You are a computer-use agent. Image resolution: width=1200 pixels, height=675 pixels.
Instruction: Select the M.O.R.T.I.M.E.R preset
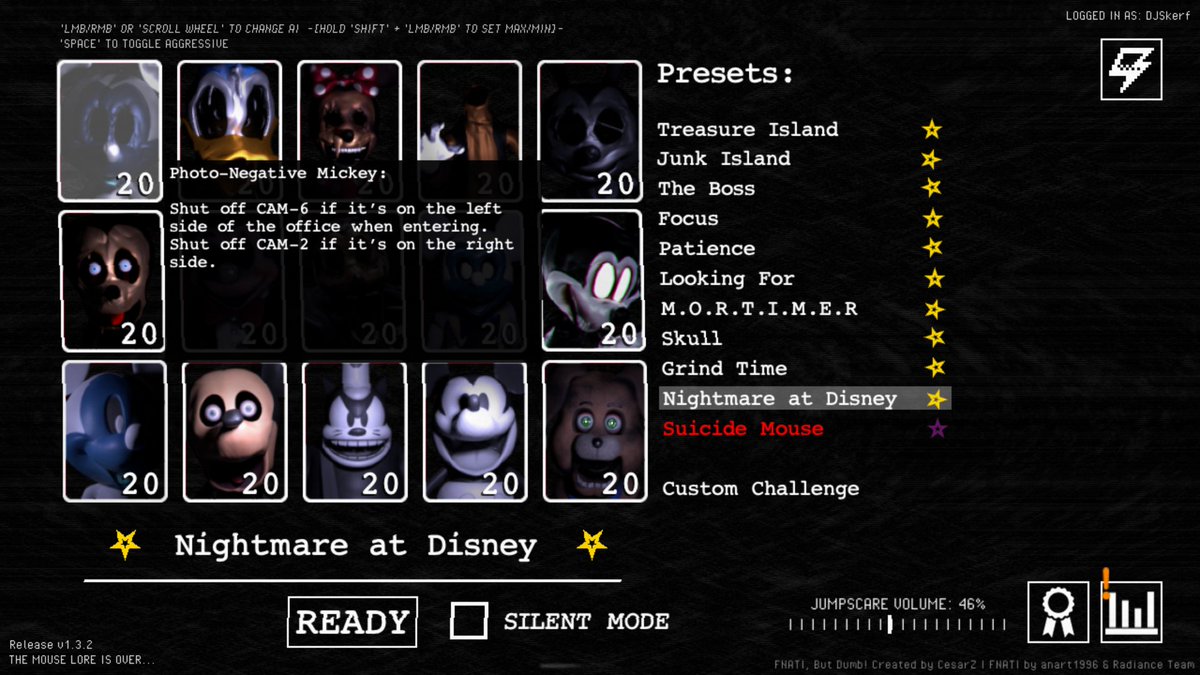click(760, 309)
